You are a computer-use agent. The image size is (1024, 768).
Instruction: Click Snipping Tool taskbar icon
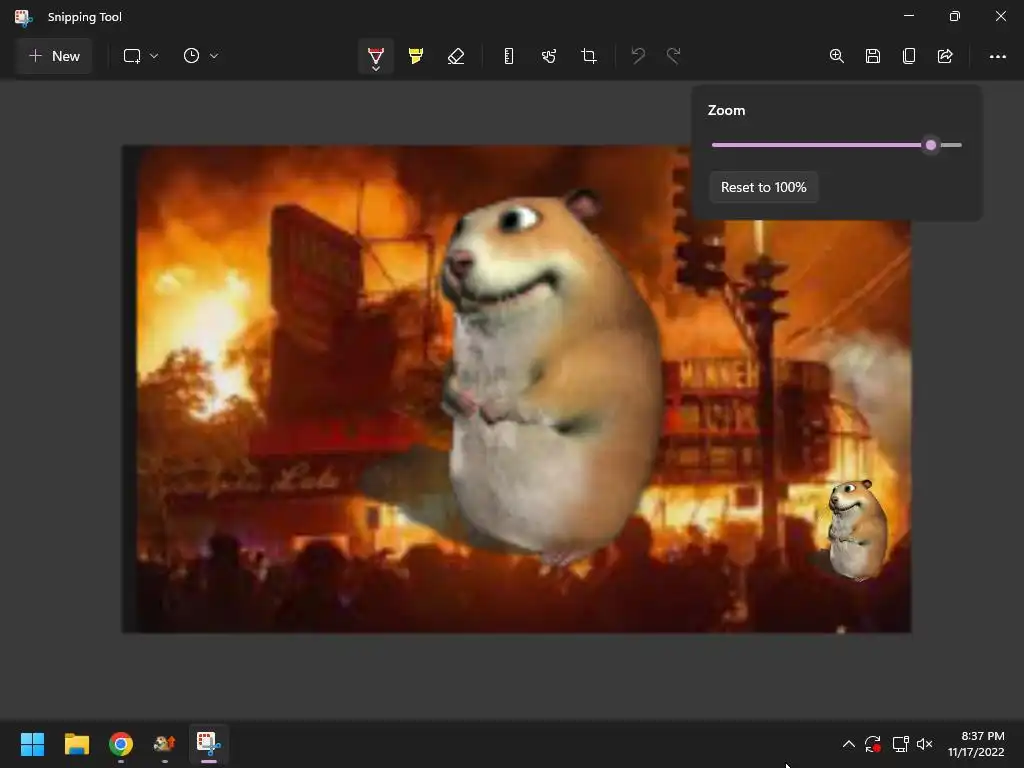(x=209, y=744)
